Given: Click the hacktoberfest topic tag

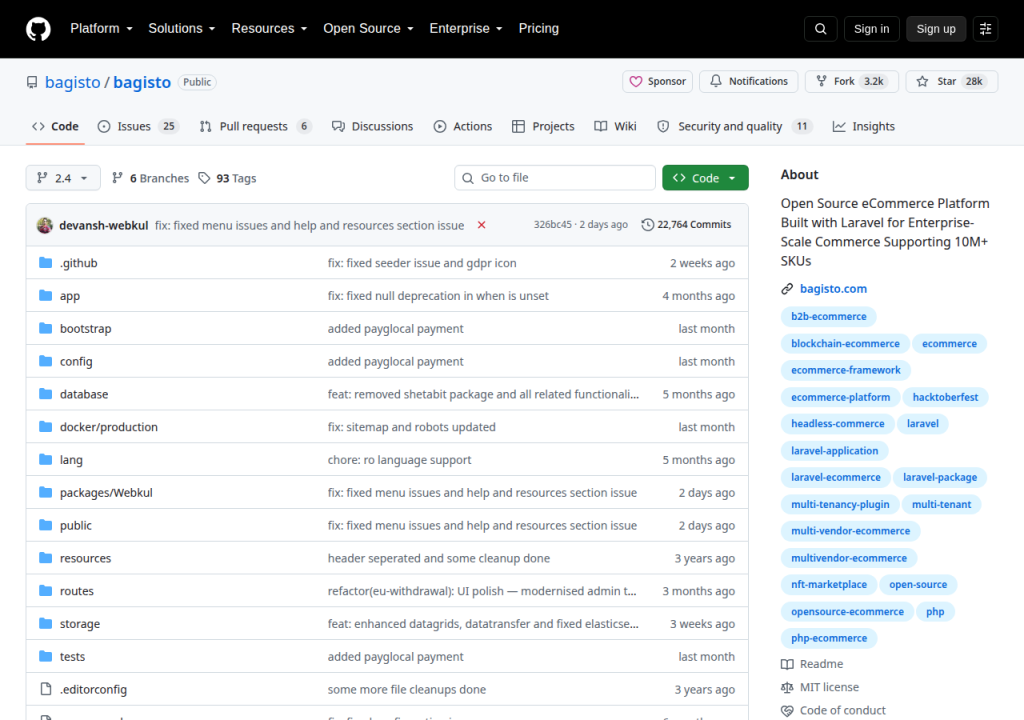Looking at the screenshot, I should 945,397.
